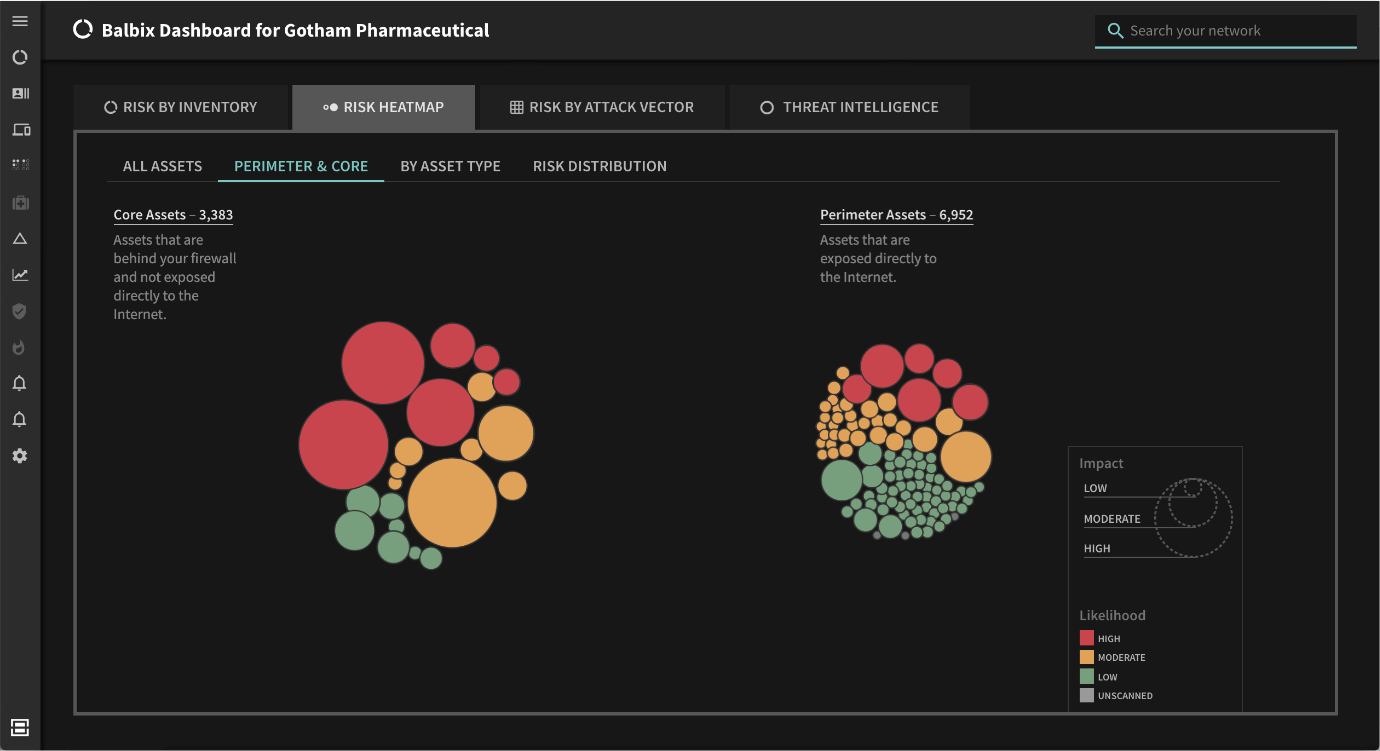Click the gray UNSCANNED likelihood swatch
This screenshot has height=751, width=1380.
(1087, 695)
